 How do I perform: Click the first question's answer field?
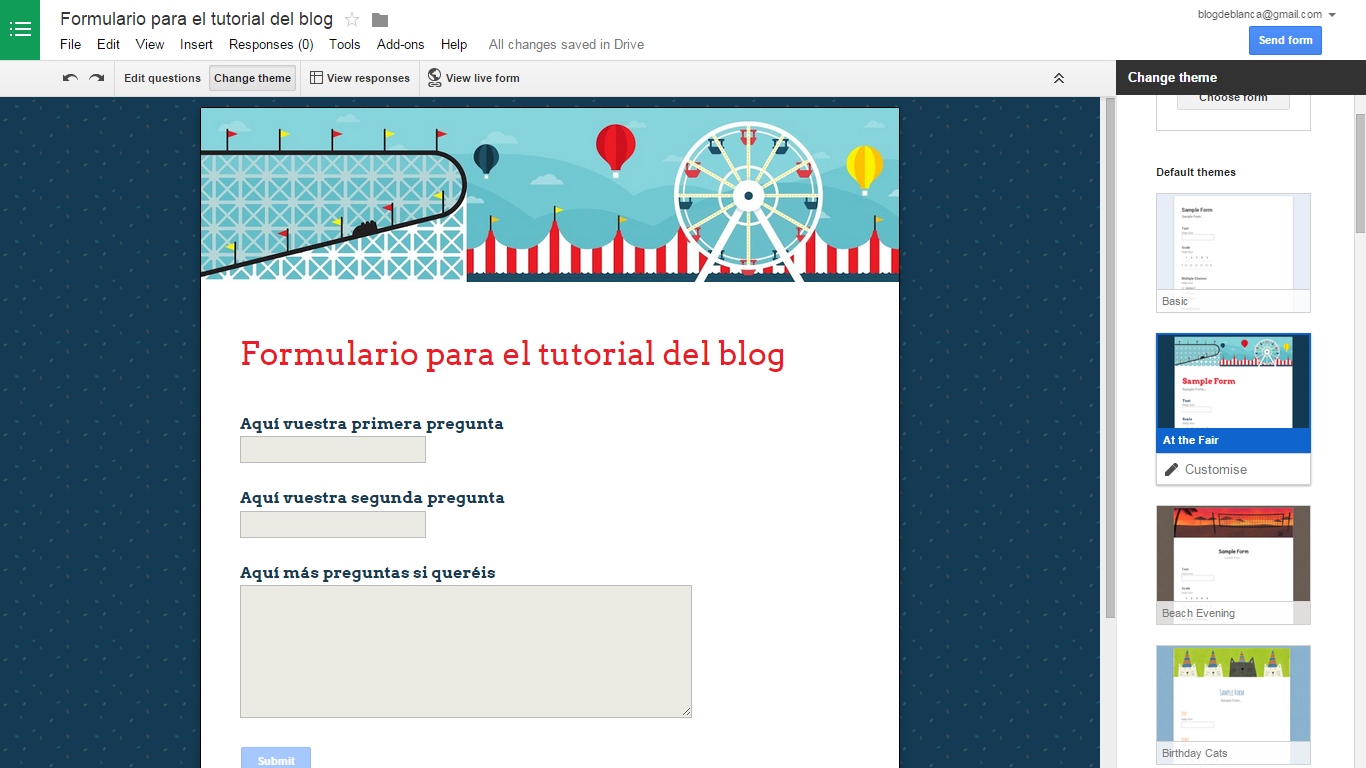(332, 449)
